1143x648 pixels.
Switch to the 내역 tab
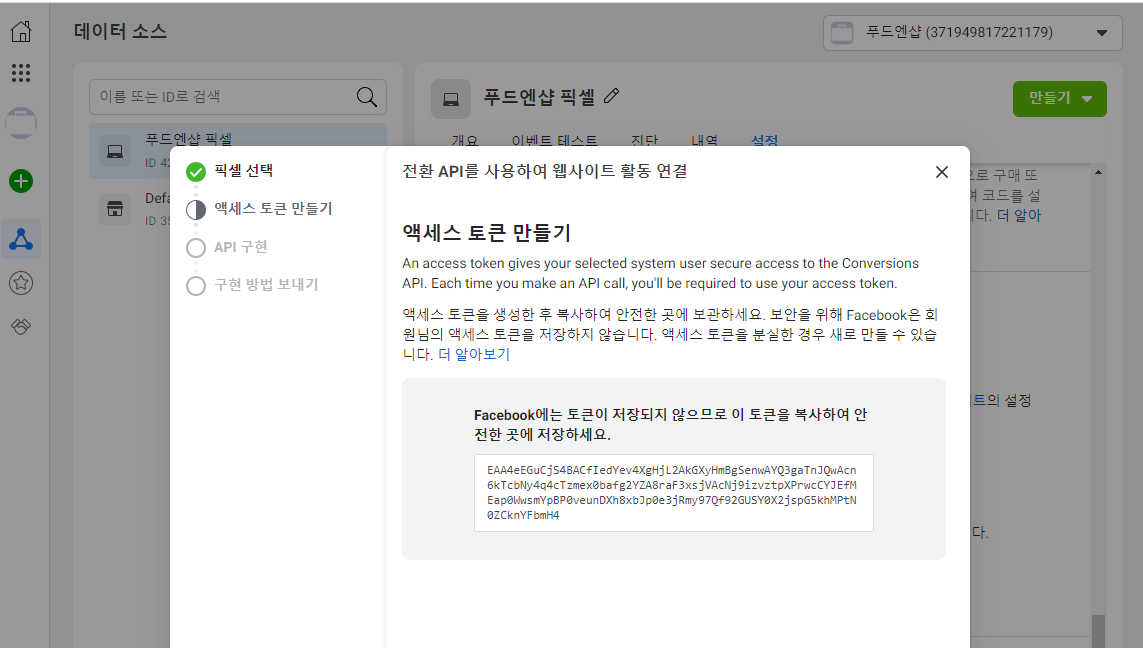coord(704,141)
